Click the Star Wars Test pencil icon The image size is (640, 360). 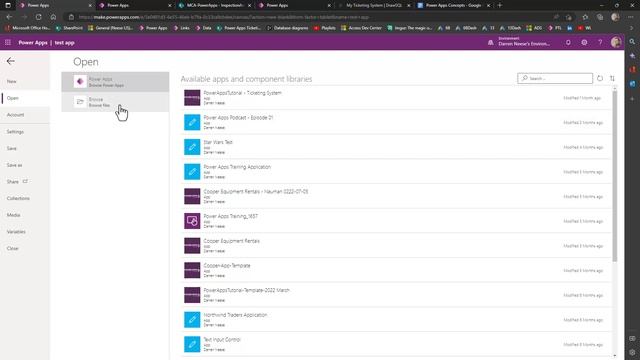coord(192,147)
